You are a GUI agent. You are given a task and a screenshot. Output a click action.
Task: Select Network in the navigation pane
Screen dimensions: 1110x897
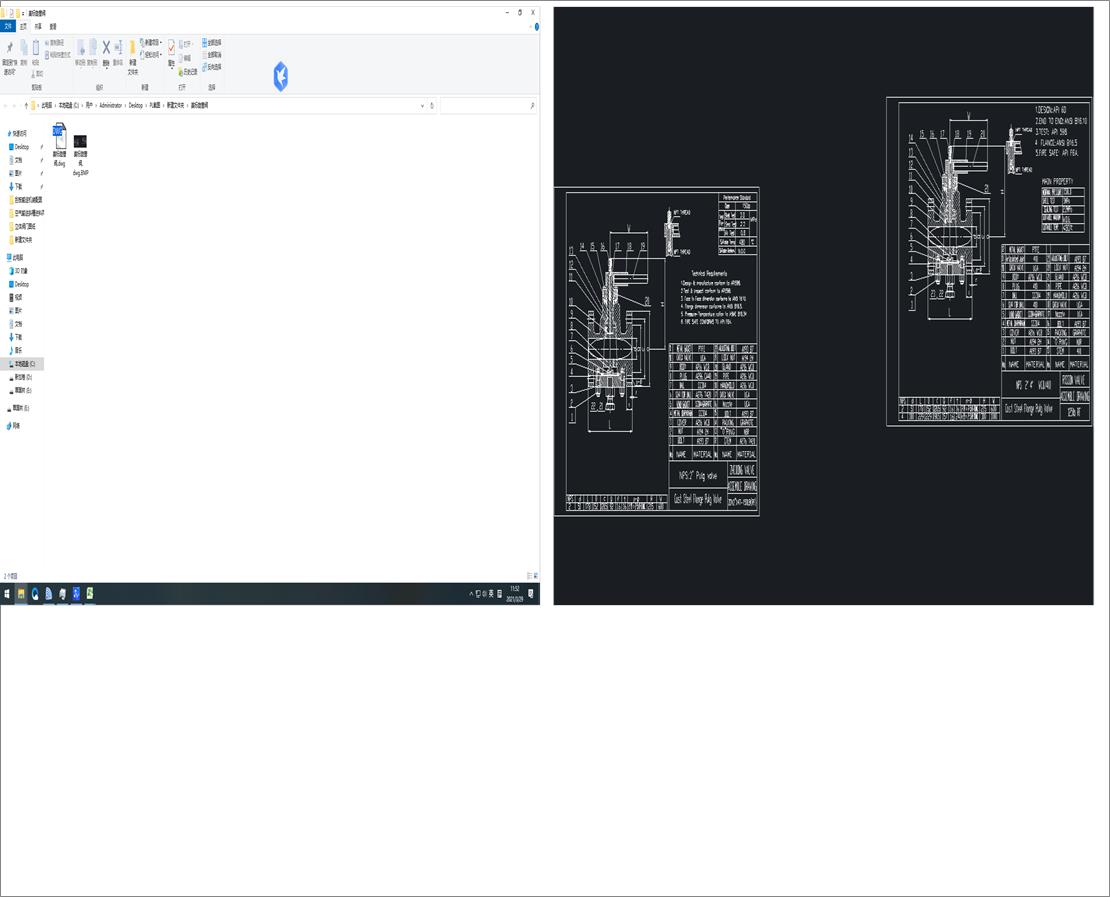click(14, 426)
